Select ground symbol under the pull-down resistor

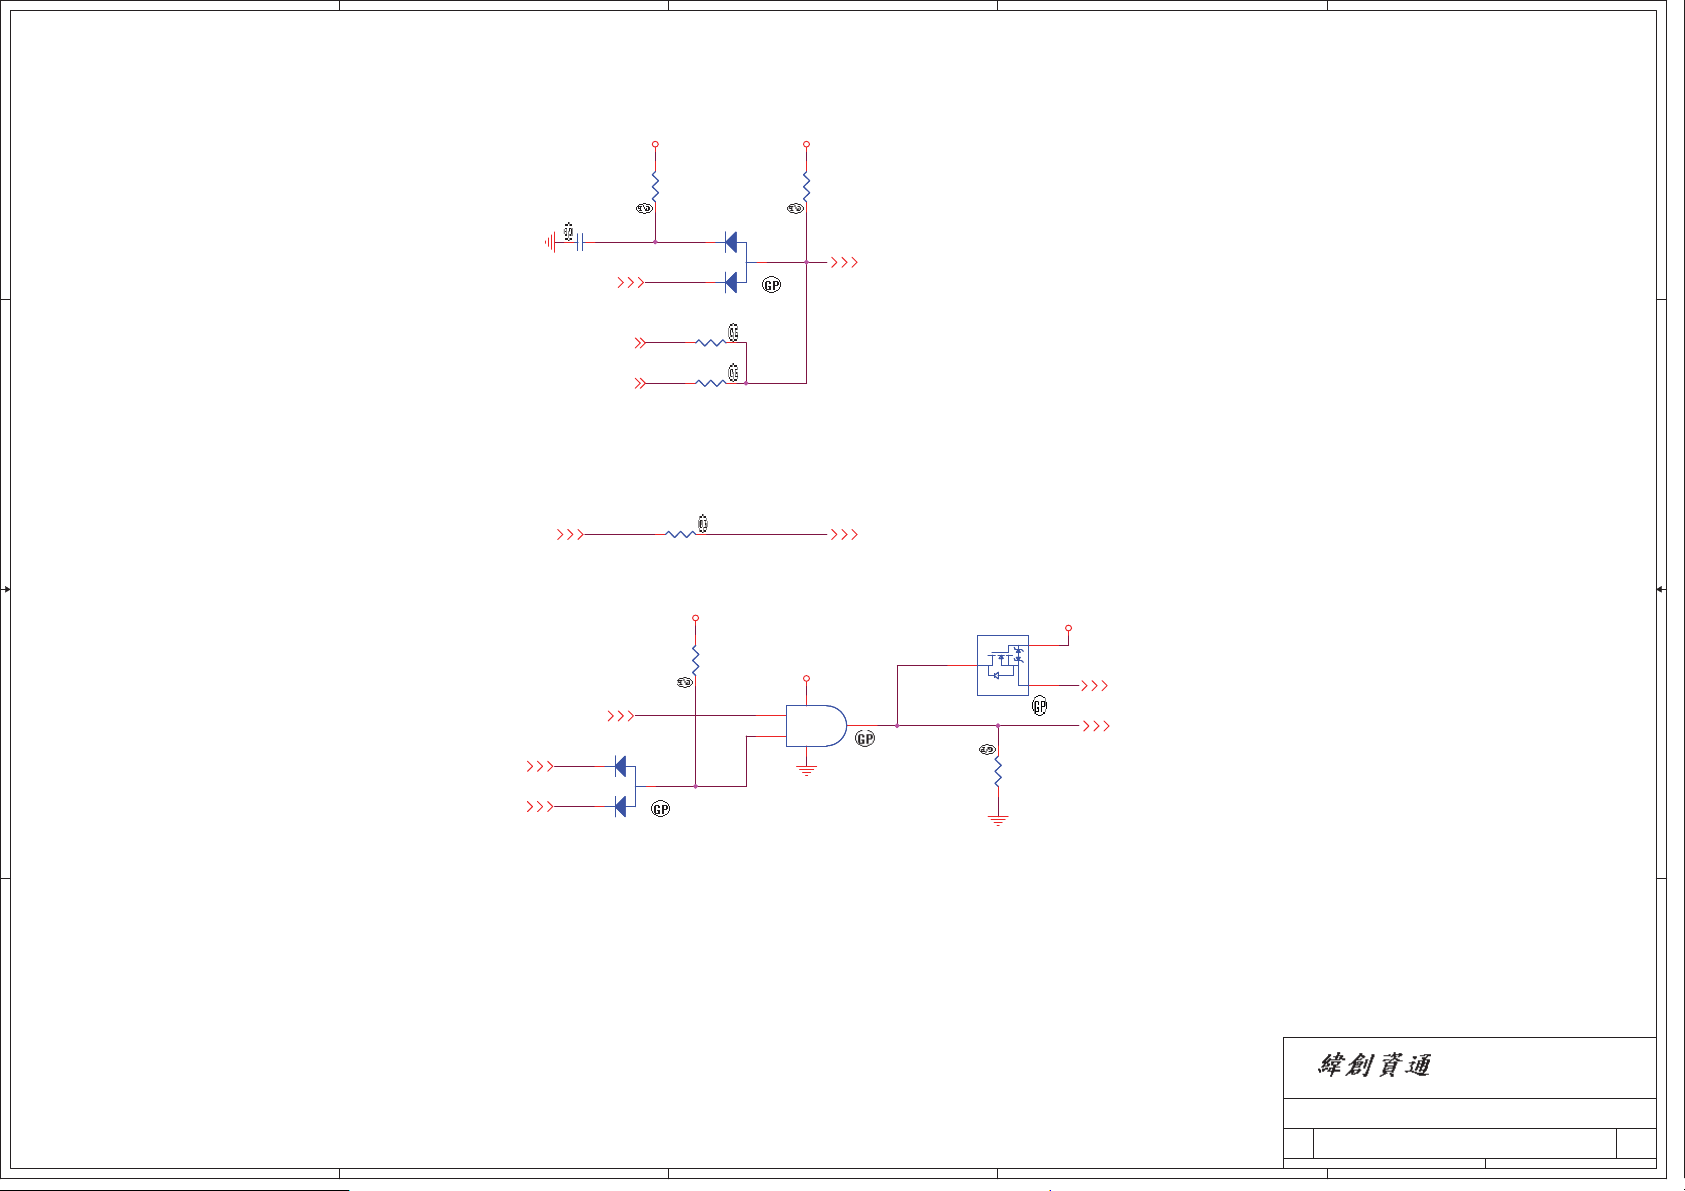[998, 820]
